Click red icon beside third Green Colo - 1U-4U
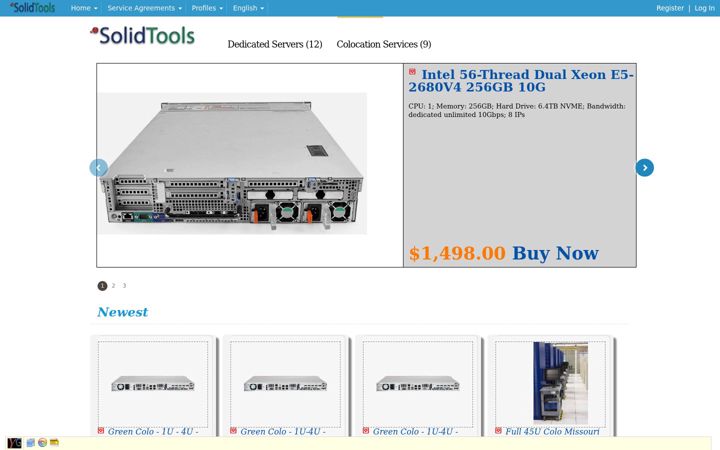The image size is (720, 450). 366,430
